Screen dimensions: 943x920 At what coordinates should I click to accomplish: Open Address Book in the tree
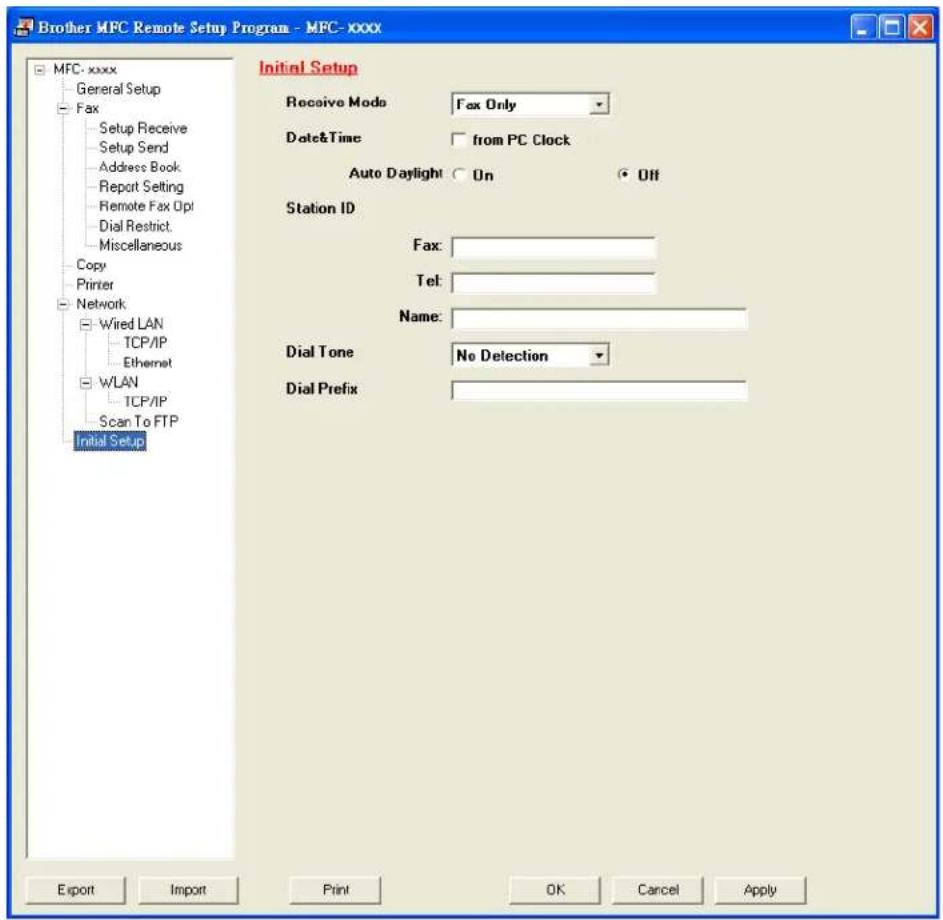coord(140,167)
